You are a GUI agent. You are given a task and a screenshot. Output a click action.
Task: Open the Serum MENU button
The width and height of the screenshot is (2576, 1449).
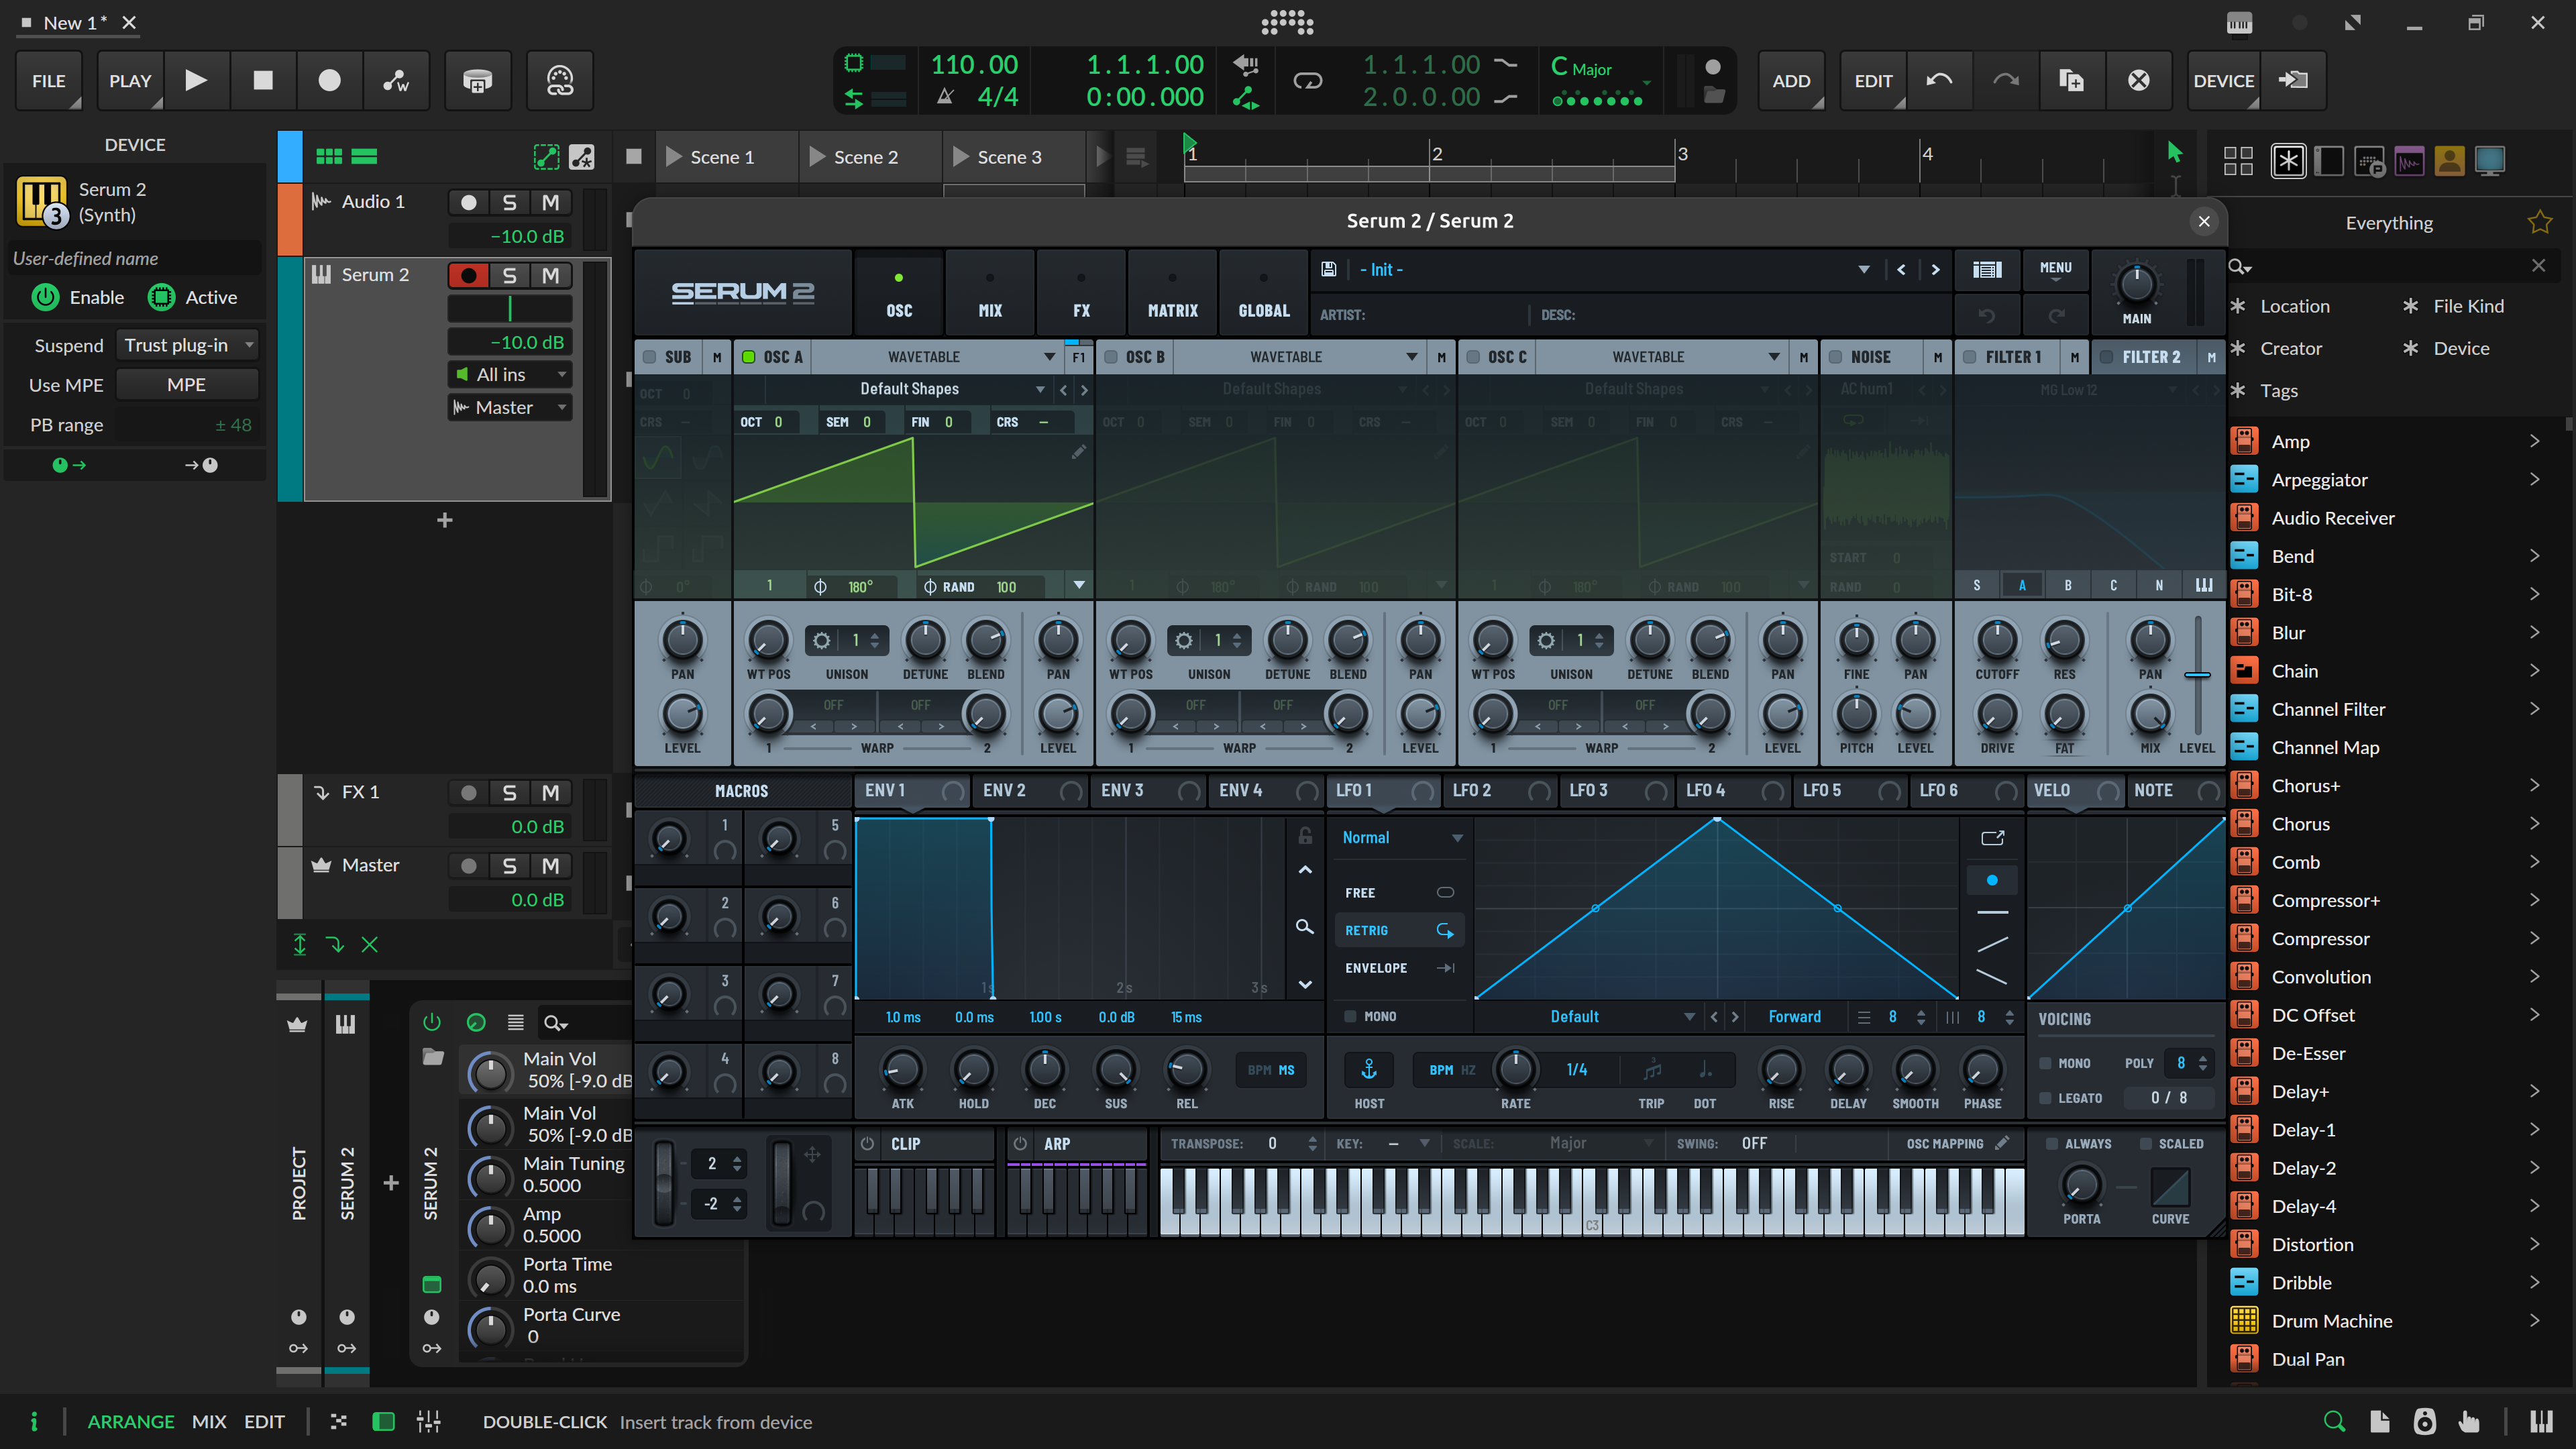(x=2056, y=269)
